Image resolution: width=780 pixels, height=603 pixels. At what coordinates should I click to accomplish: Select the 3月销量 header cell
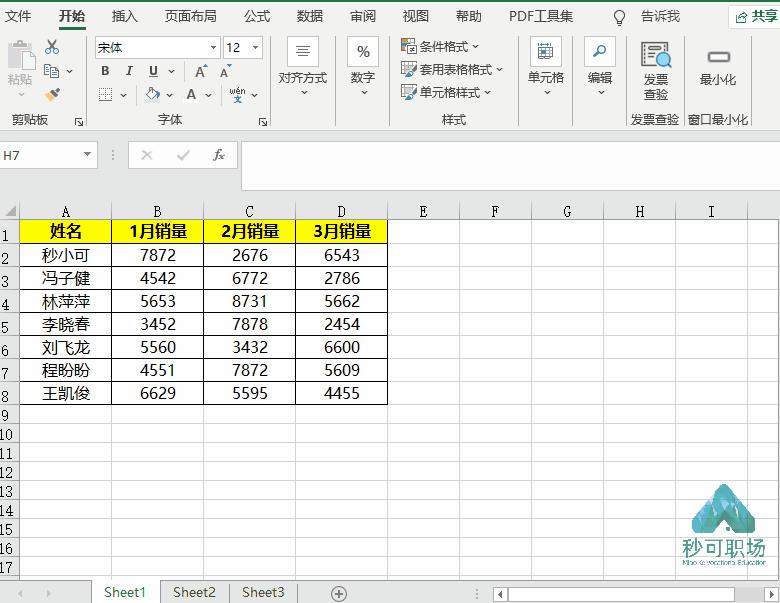point(342,231)
